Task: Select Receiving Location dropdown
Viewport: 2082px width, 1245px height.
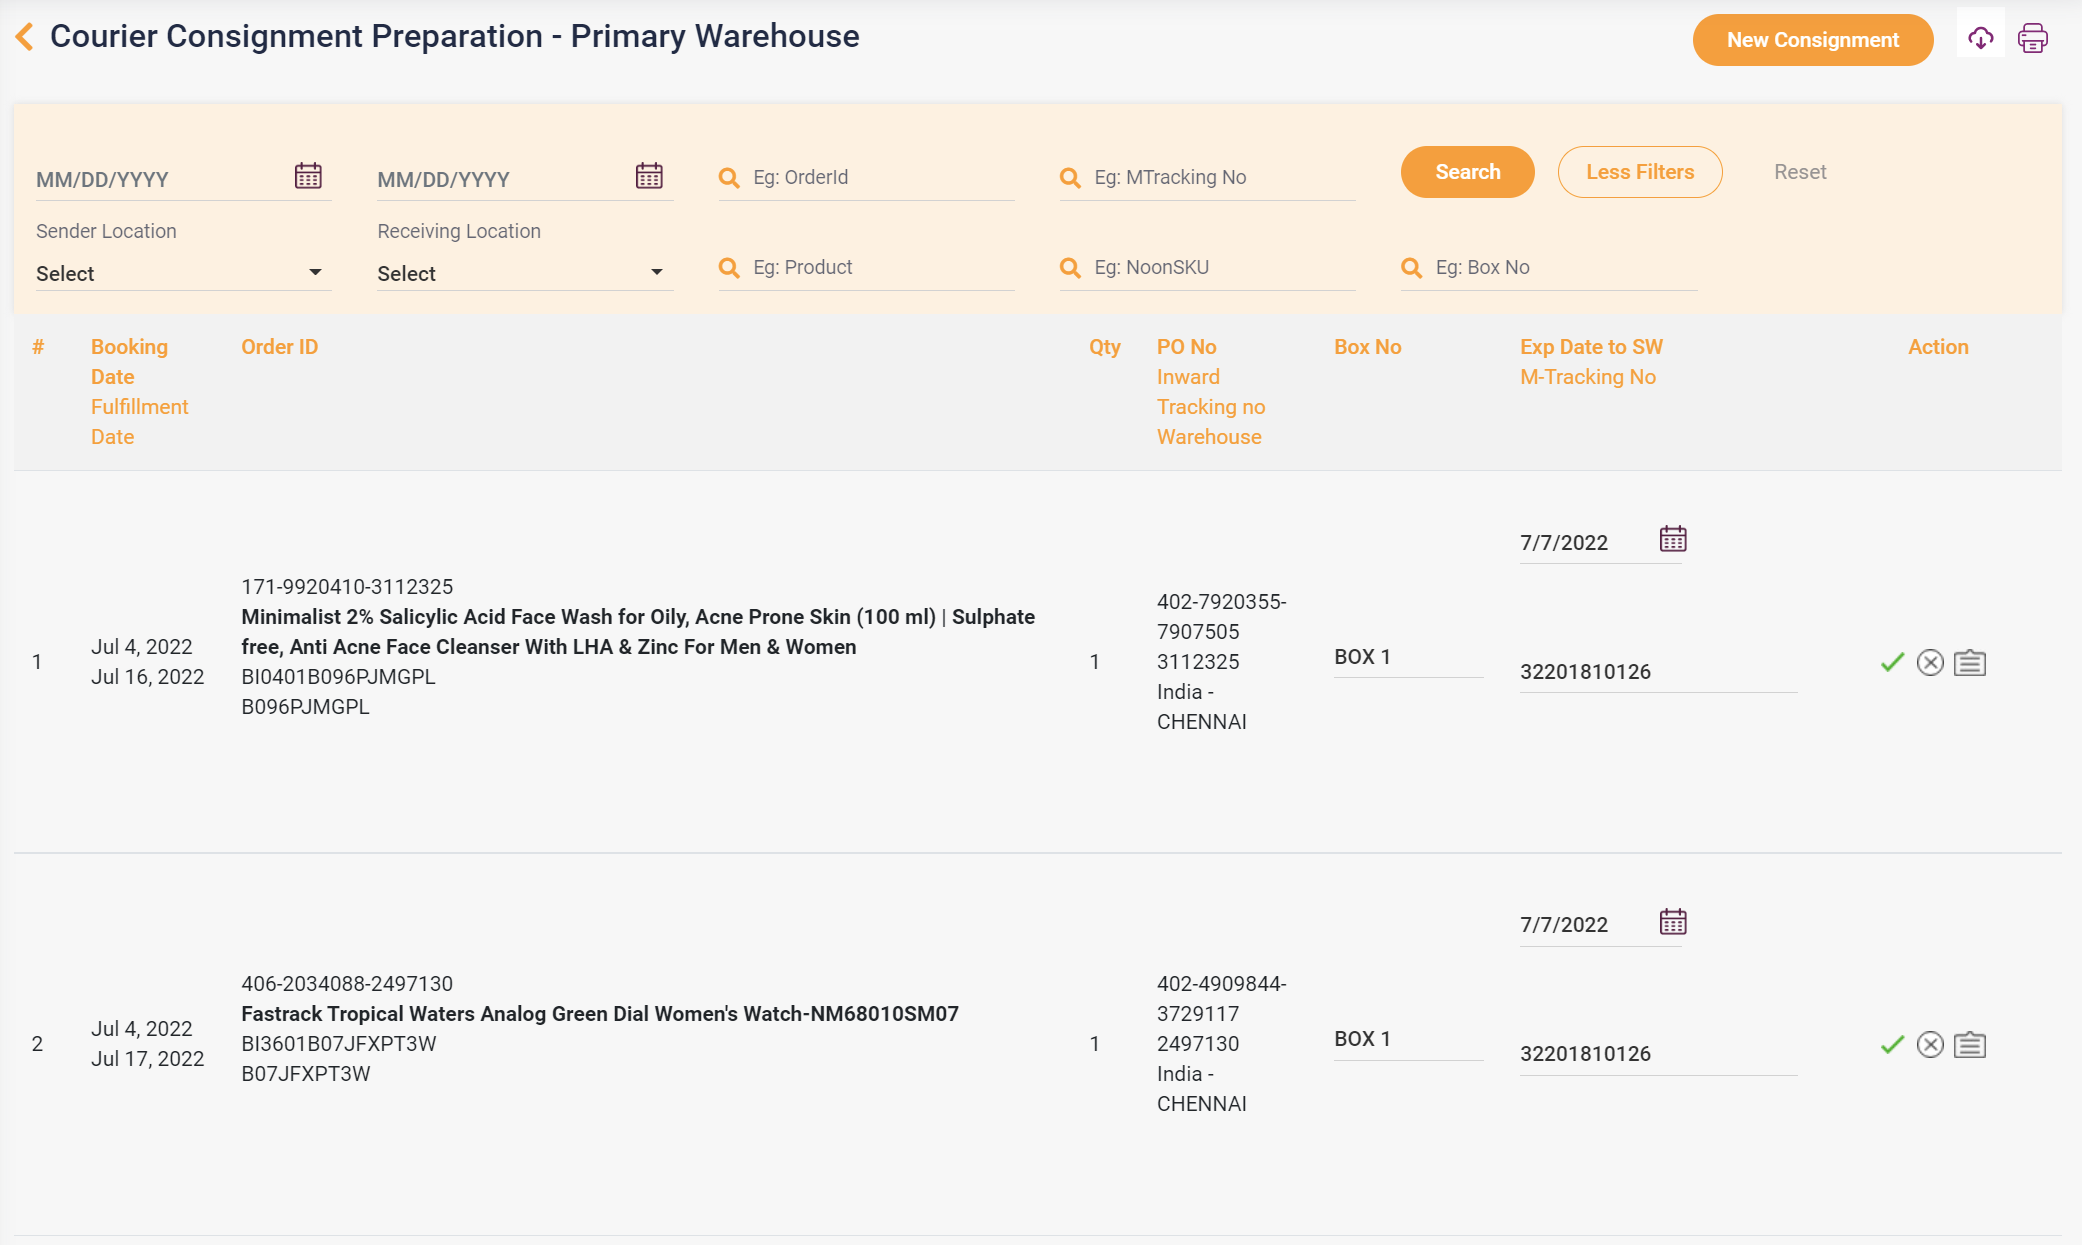Action: point(520,273)
